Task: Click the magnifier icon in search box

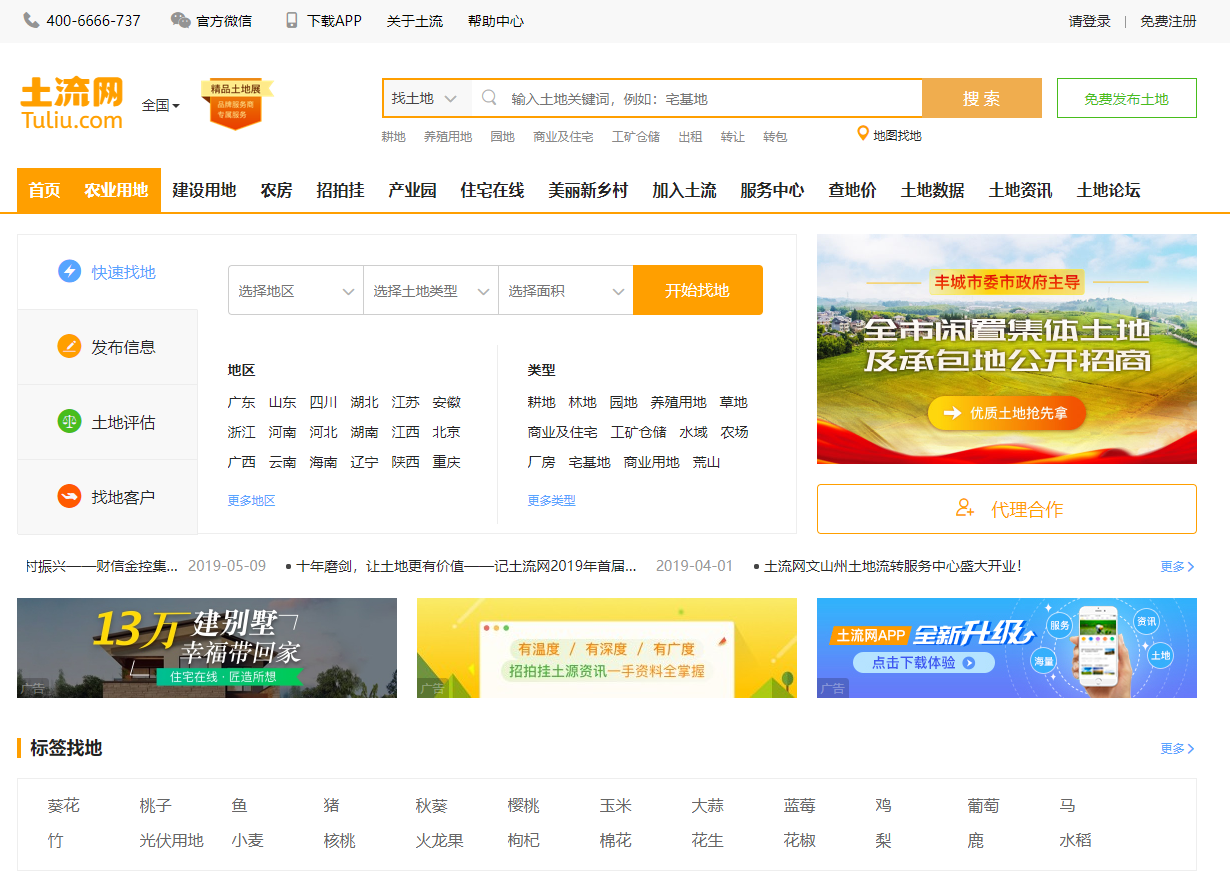Action: point(489,98)
